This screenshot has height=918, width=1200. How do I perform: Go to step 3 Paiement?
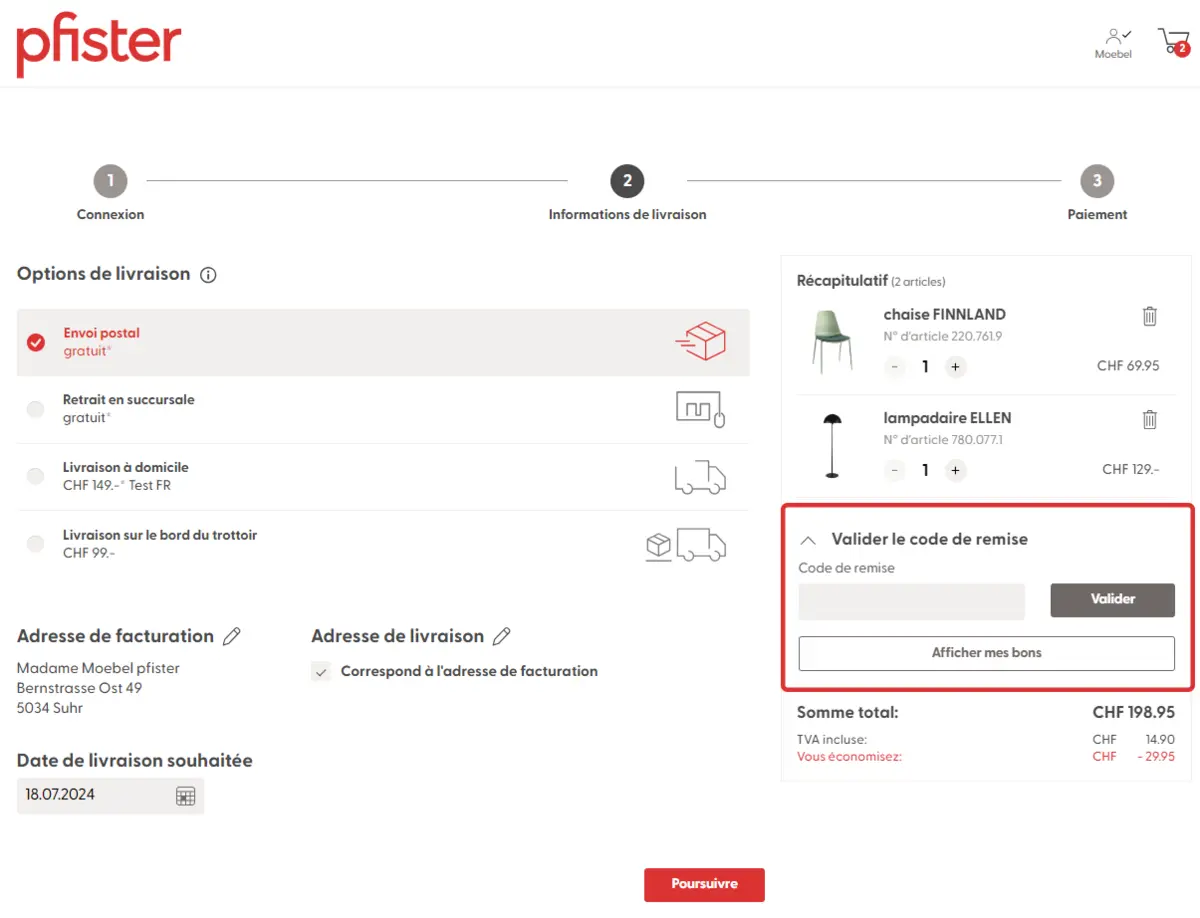(1097, 181)
